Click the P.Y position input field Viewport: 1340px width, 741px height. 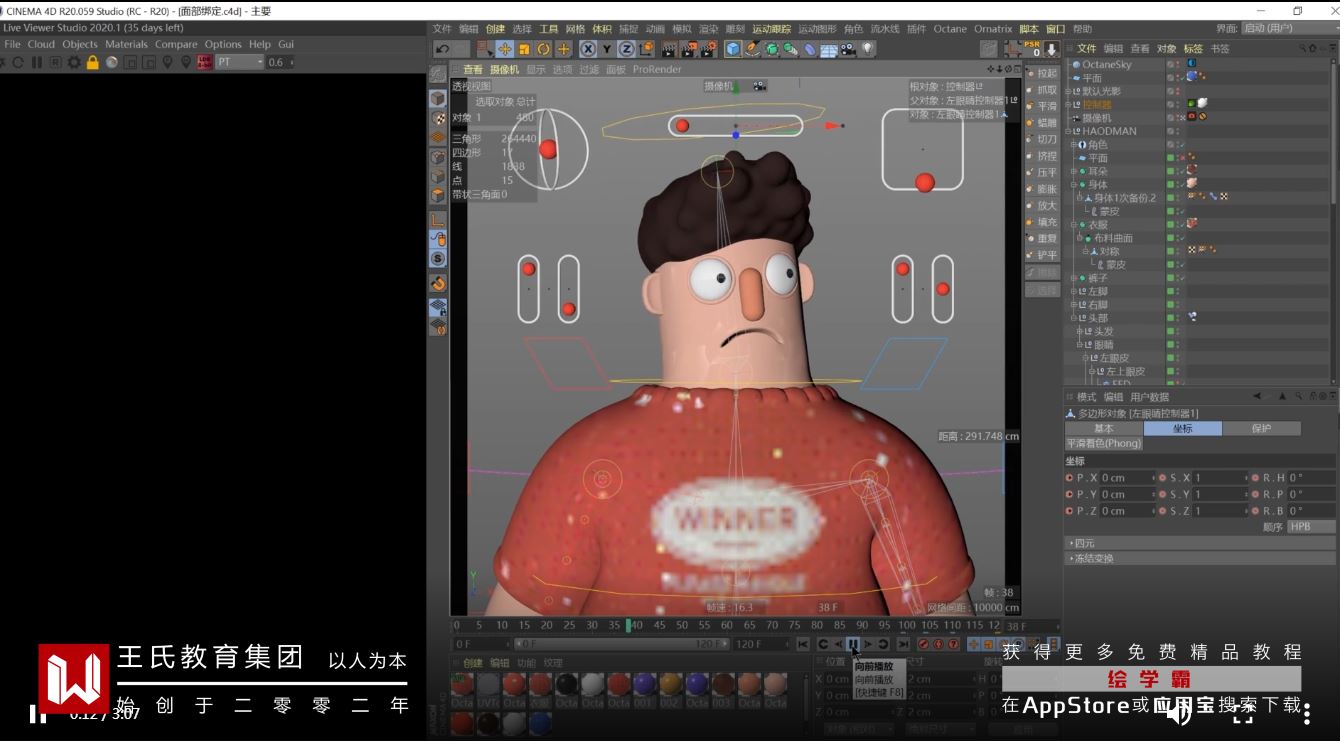(1129, 494)
